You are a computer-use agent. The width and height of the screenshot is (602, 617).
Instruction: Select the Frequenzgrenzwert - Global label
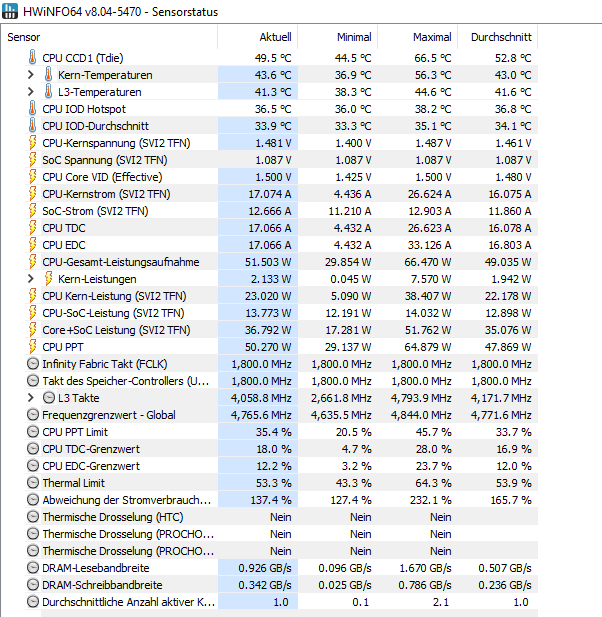[x=109, y=415]
